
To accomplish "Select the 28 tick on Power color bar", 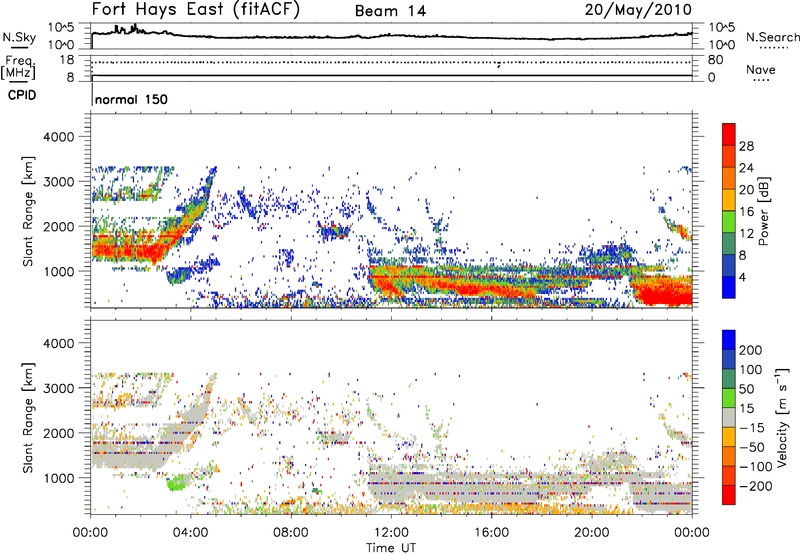I will [x=746, y=146].
